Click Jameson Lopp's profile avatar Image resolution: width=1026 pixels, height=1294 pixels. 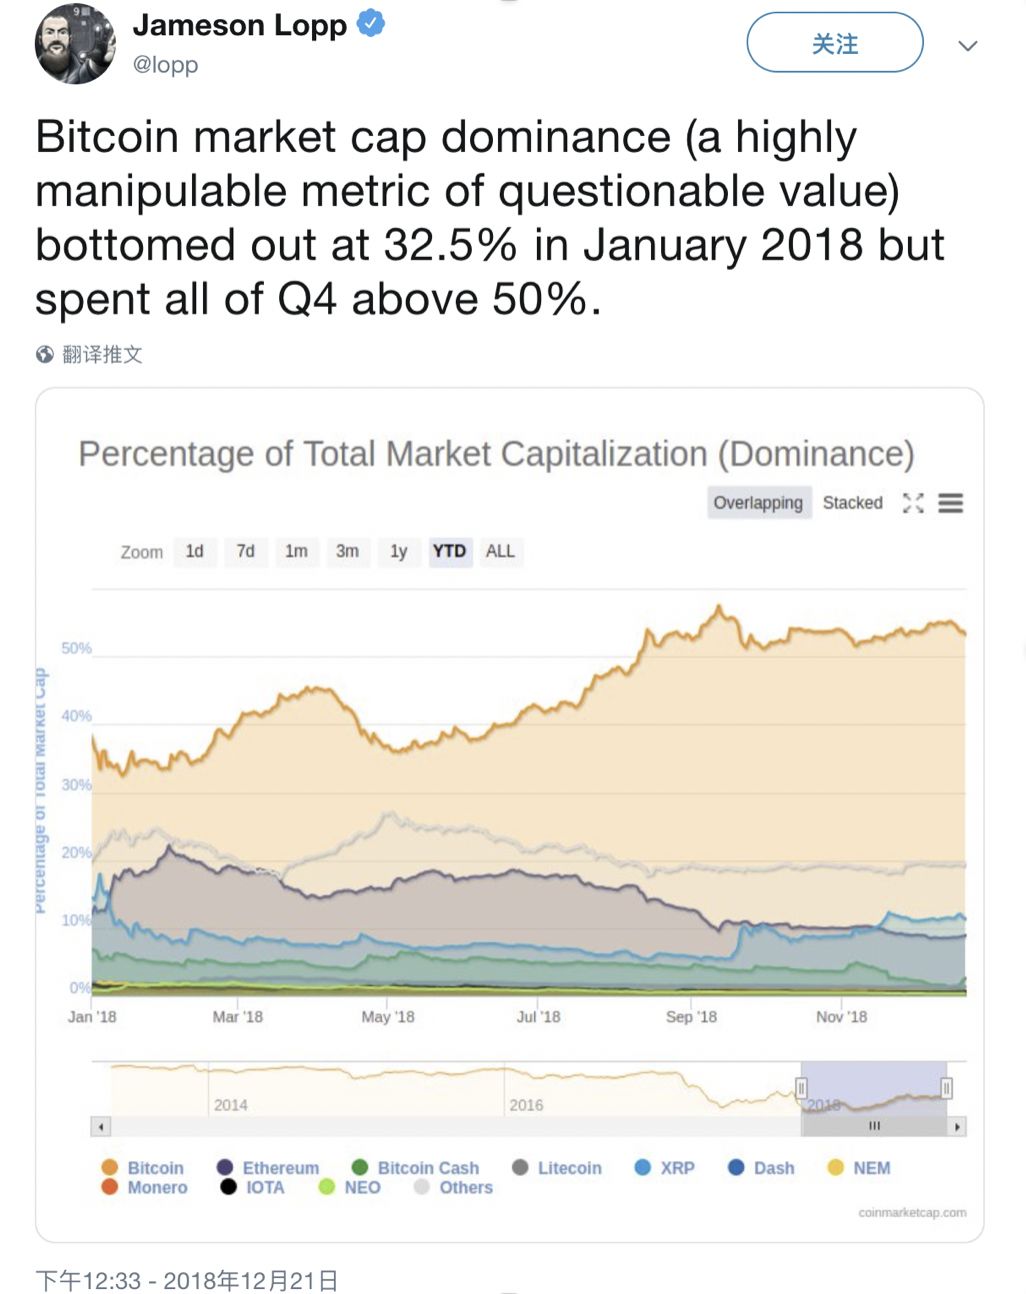[75, 44]
